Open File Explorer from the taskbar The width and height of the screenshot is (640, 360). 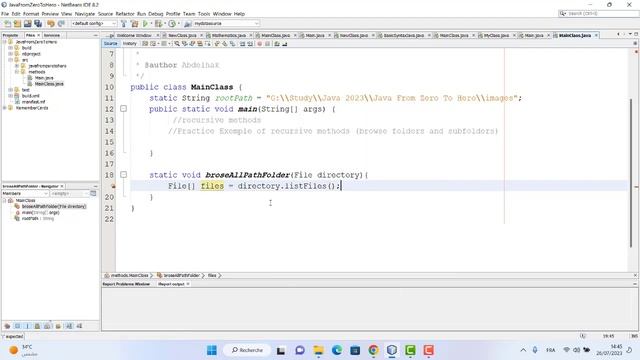[318, 350]
